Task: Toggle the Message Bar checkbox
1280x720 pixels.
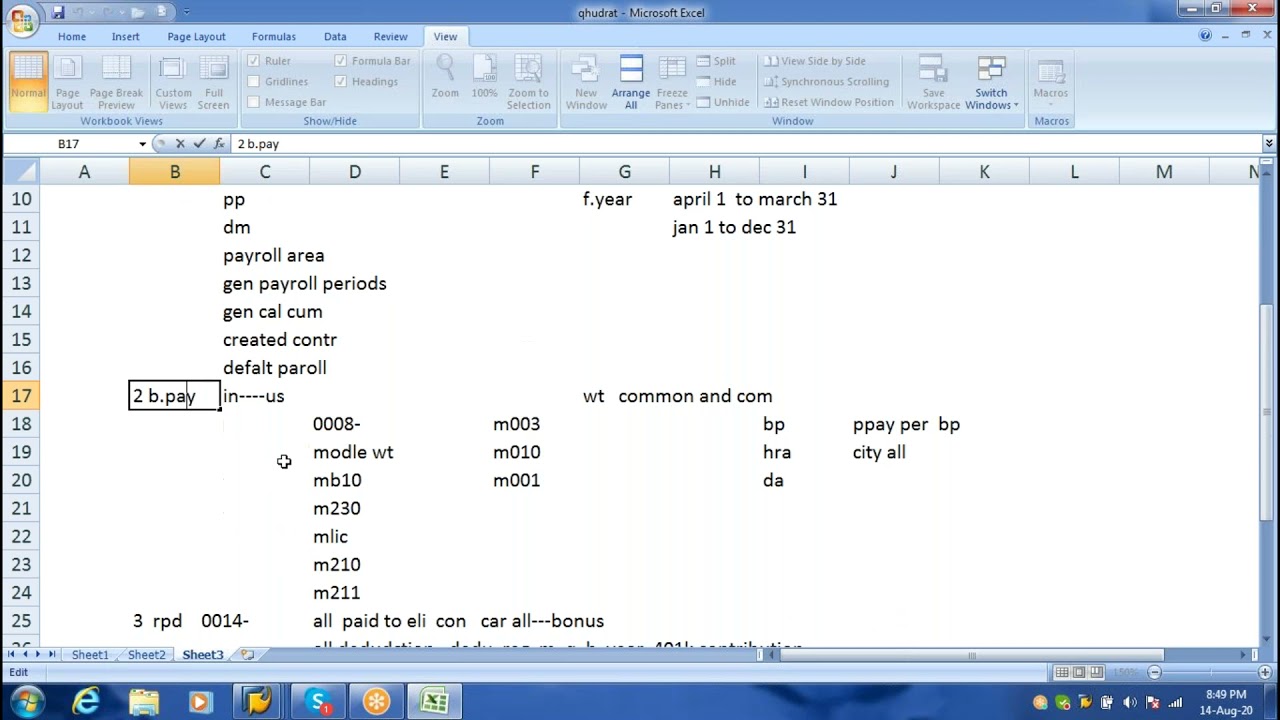Action: click(254, 102)
